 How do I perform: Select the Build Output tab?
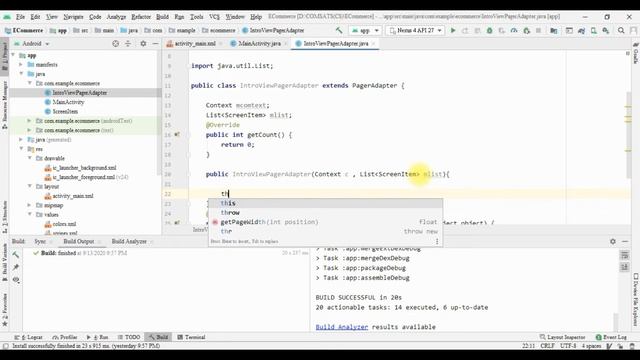point(79,241)
